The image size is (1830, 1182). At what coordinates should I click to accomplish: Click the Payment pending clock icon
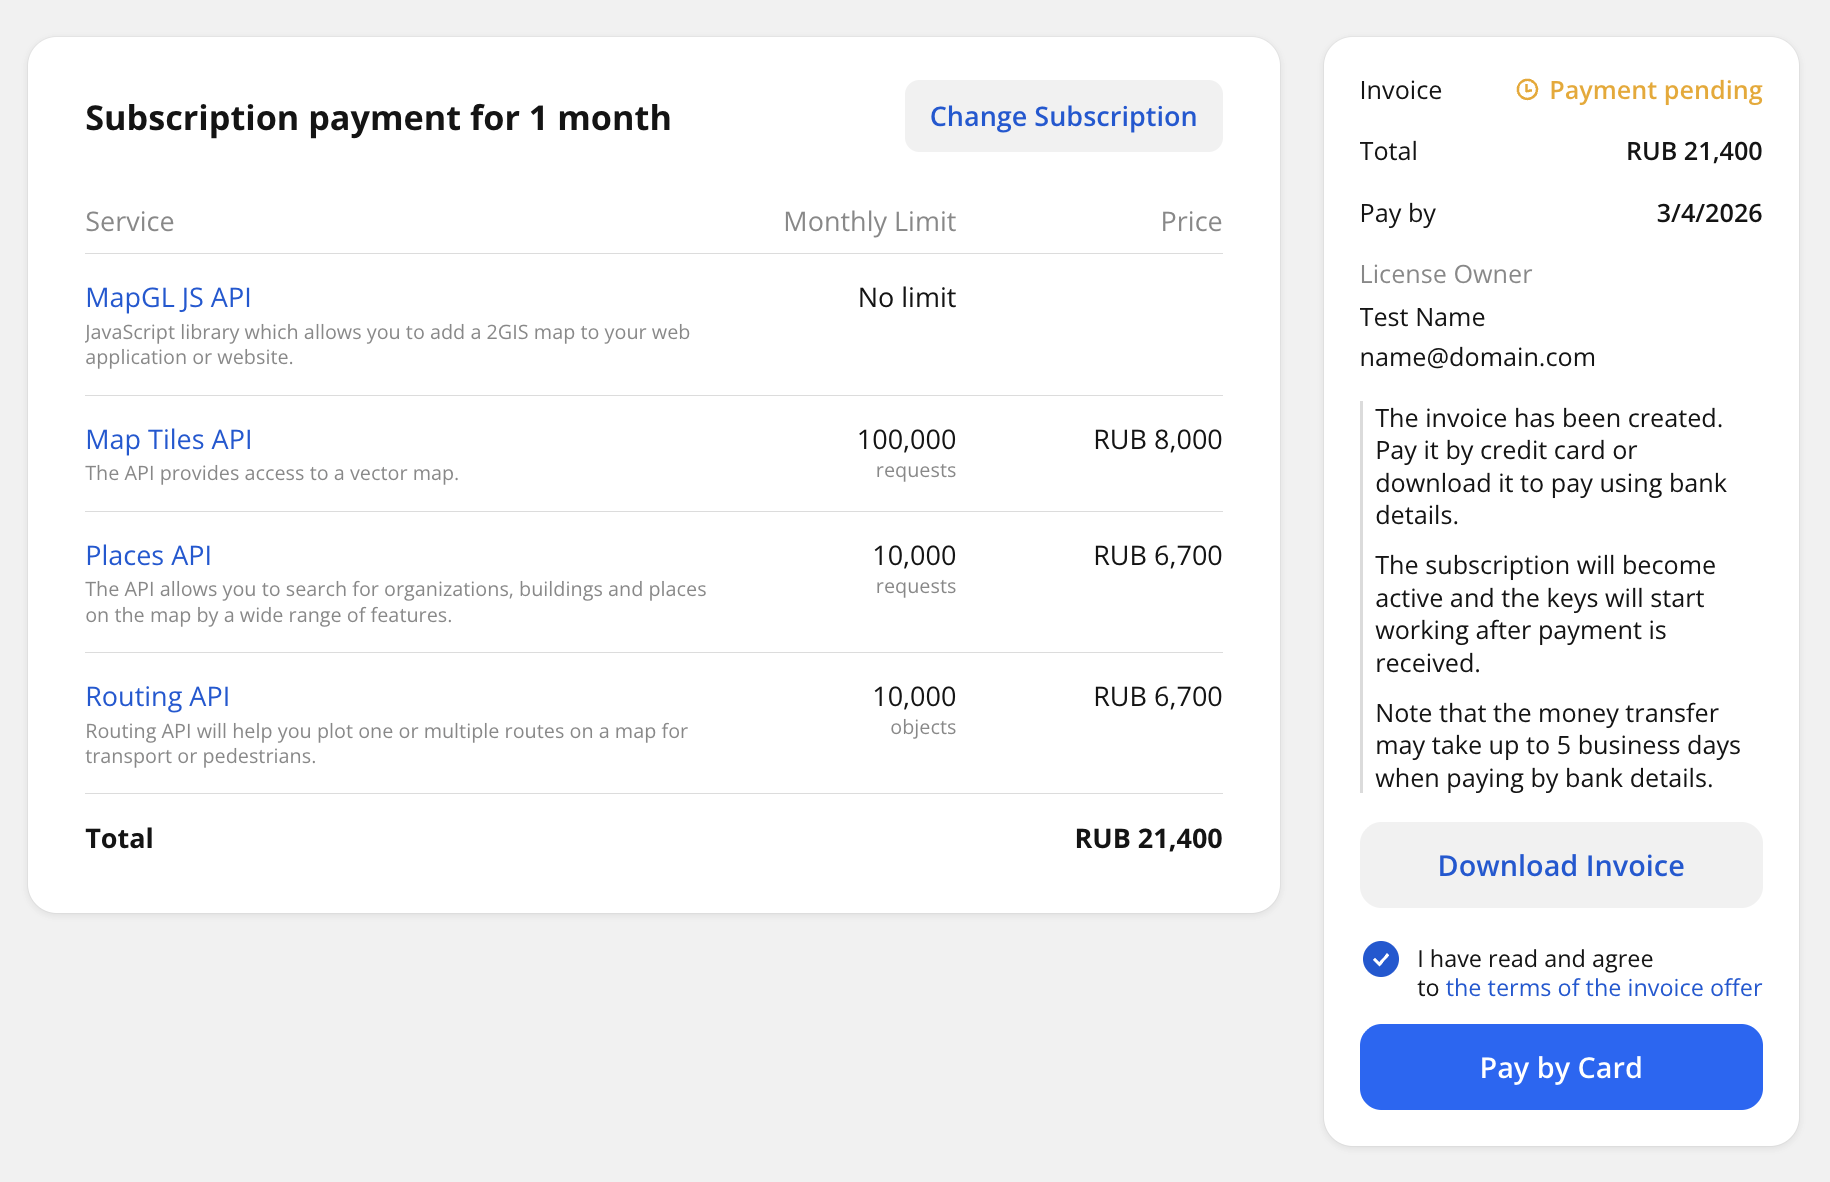[x=1526, y=90]
